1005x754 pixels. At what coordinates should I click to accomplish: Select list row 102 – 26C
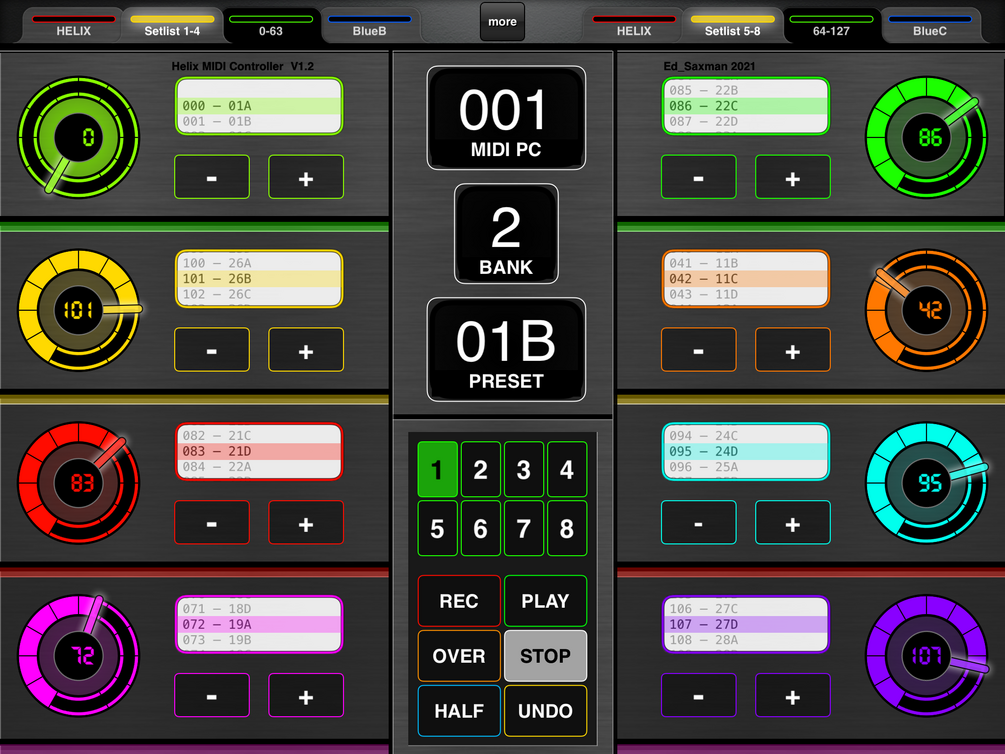coord(259,294)
